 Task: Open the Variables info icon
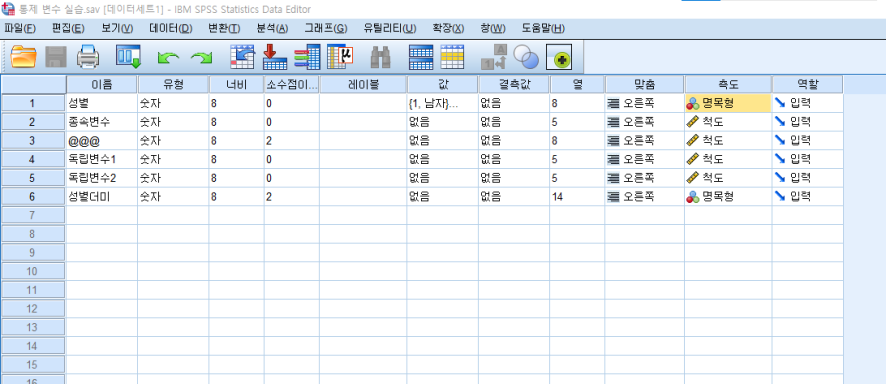(307, 57)
